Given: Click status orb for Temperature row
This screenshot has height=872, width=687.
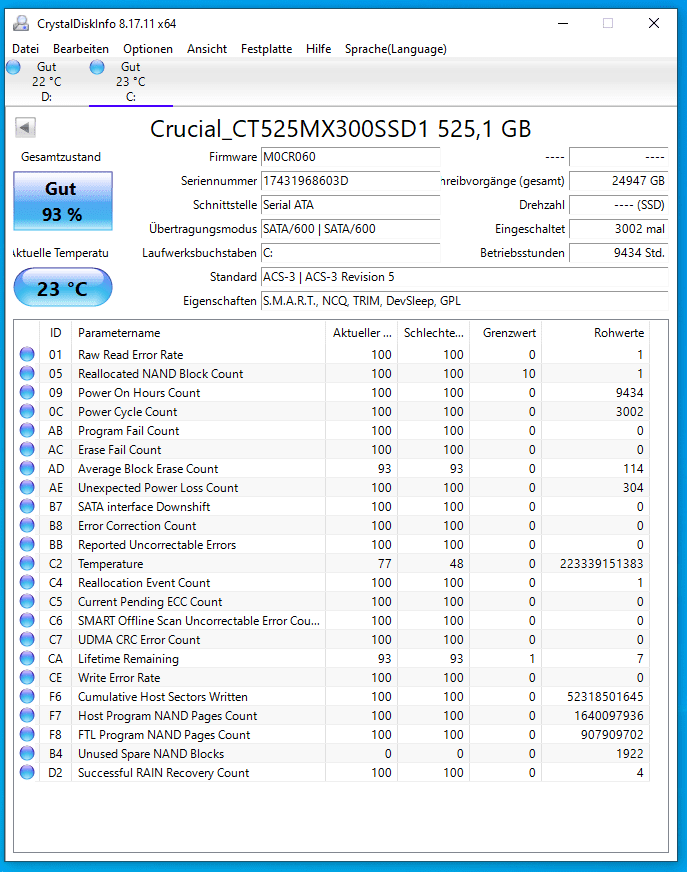Looking at the screenshot, I should 27,563.
